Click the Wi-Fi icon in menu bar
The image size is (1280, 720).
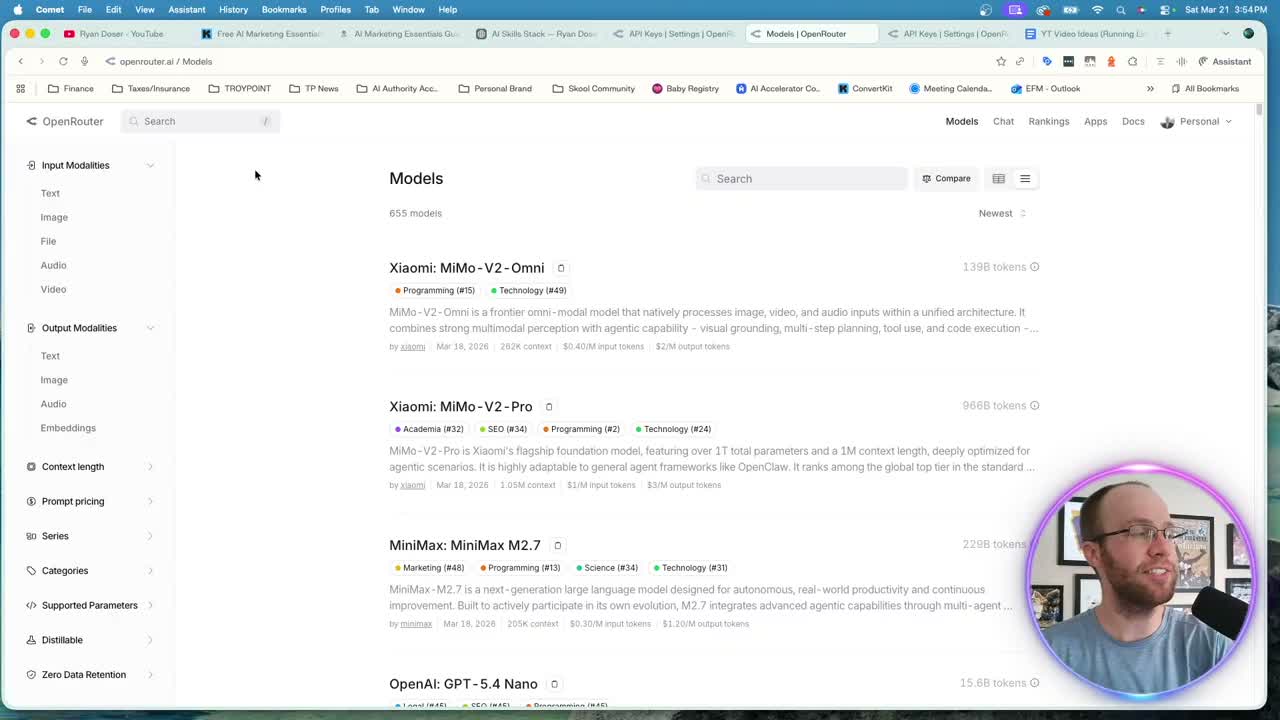1098,10
